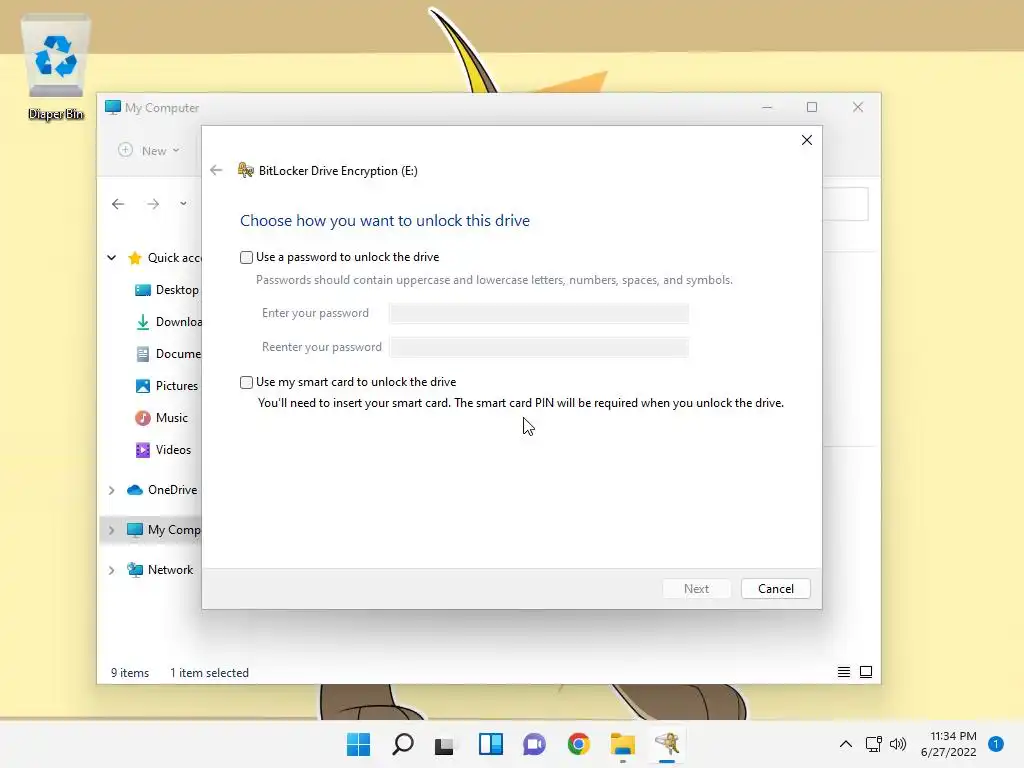Expand the Network tree node
This screenshot has height=768, width=1024.
(112, 570)
